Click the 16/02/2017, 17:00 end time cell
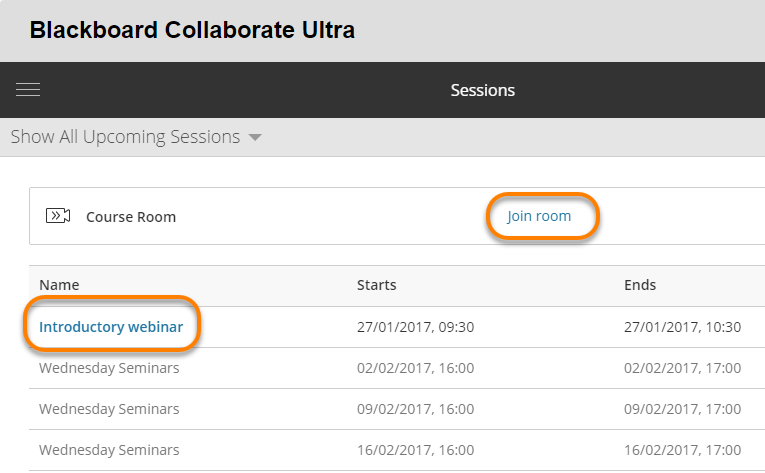This screenshot has width=765, height=473. pos(682,450)
